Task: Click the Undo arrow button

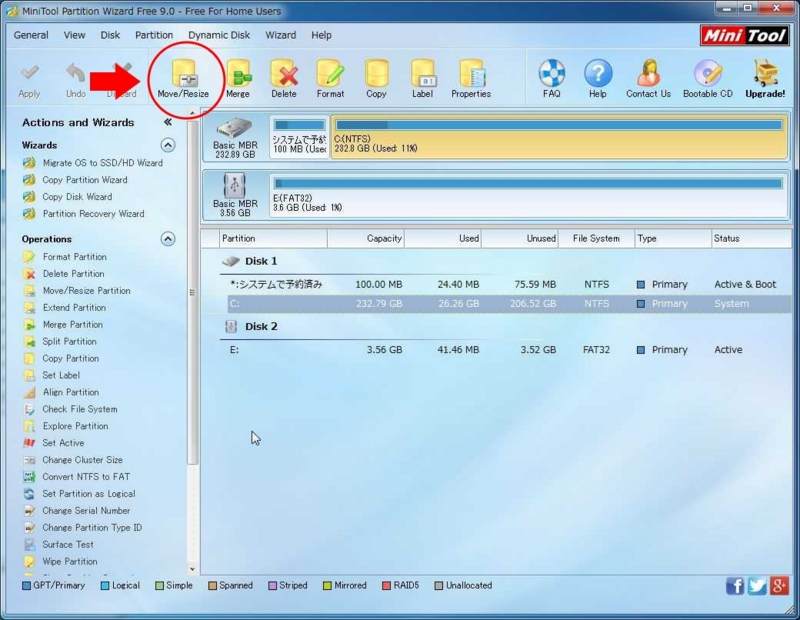Action: 76,81
